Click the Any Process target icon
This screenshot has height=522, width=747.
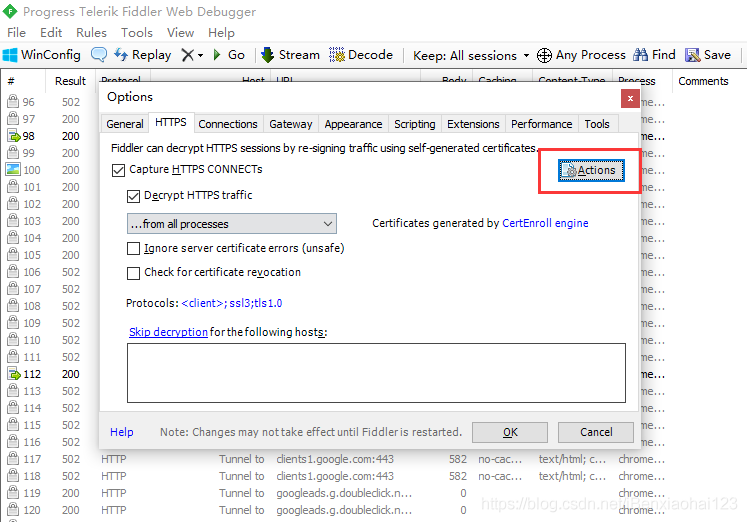pos(544,55)
